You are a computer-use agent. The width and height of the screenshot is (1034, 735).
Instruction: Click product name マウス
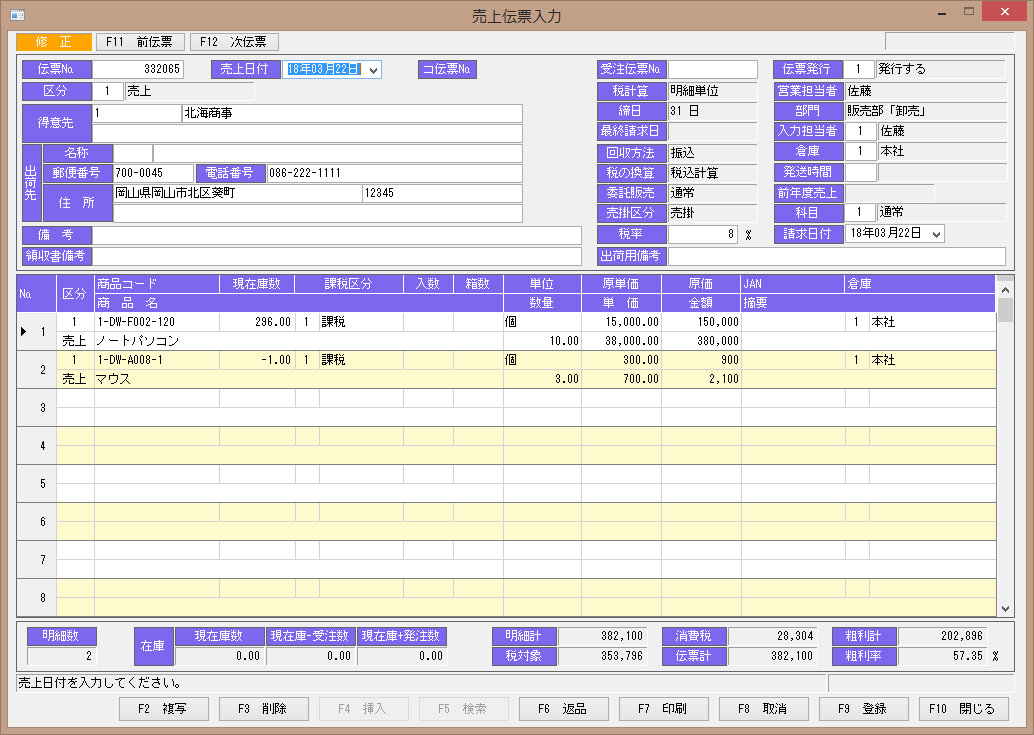tap(113, 379)
